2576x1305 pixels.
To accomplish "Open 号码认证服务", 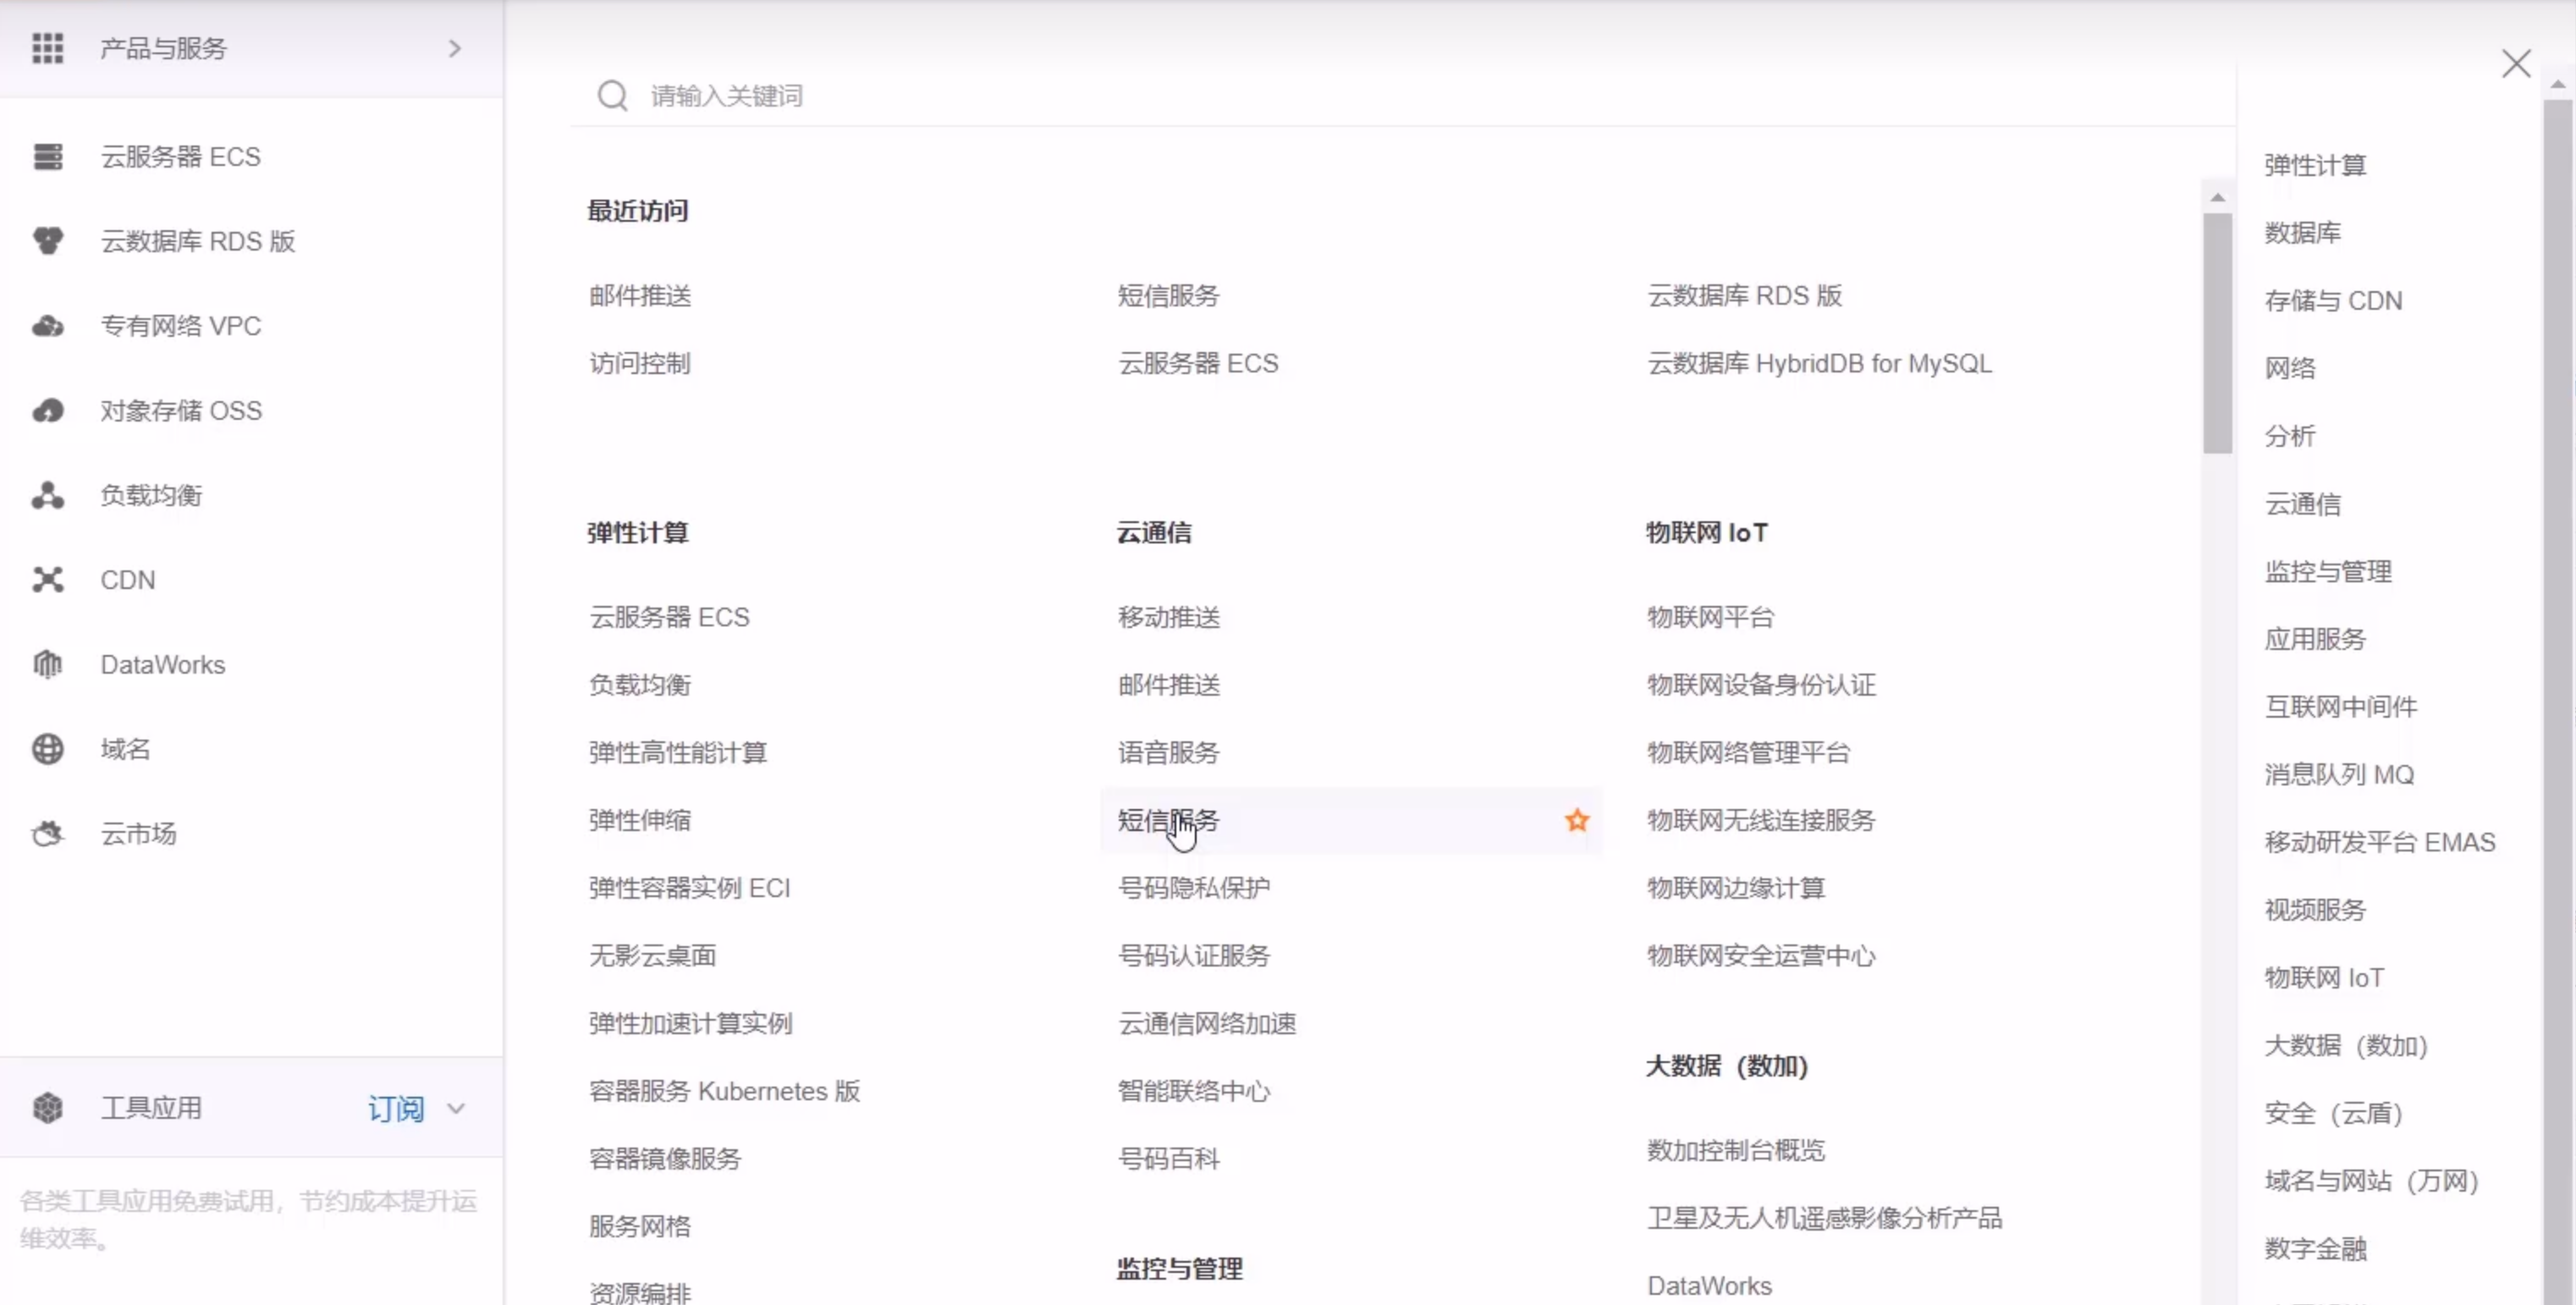I will tap(1194, 955).
